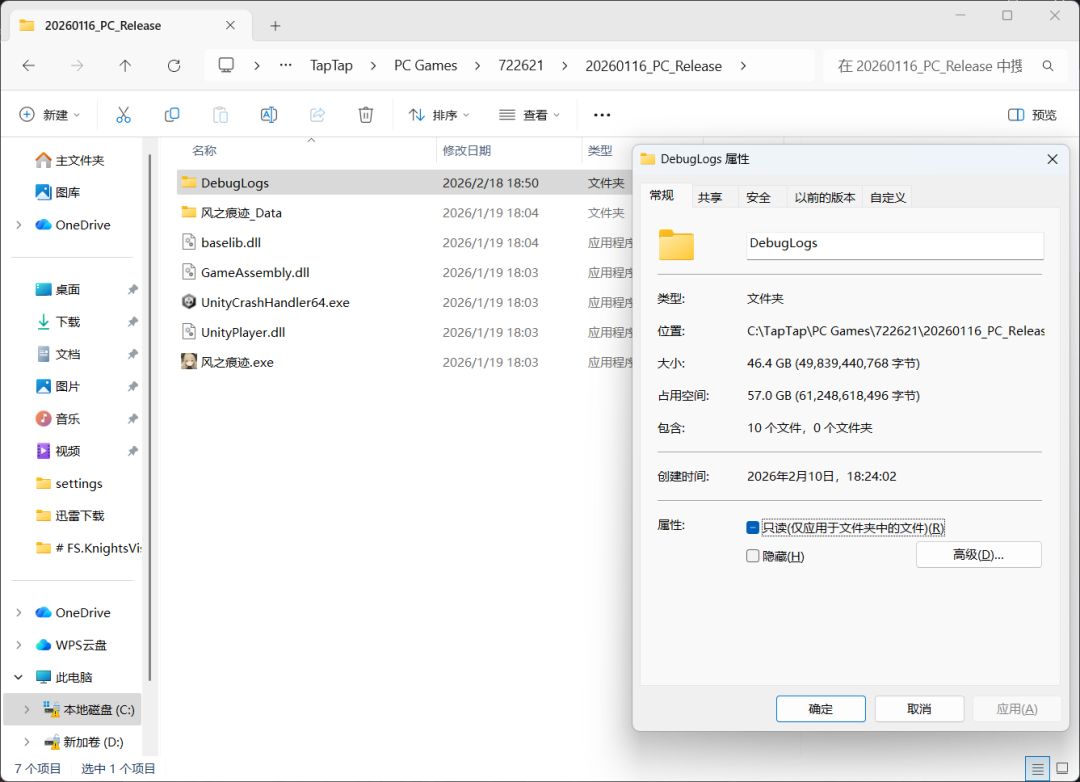Click the folder name field DebugLogs
This screenshot has height=782, width=1080.
[894, 245]
